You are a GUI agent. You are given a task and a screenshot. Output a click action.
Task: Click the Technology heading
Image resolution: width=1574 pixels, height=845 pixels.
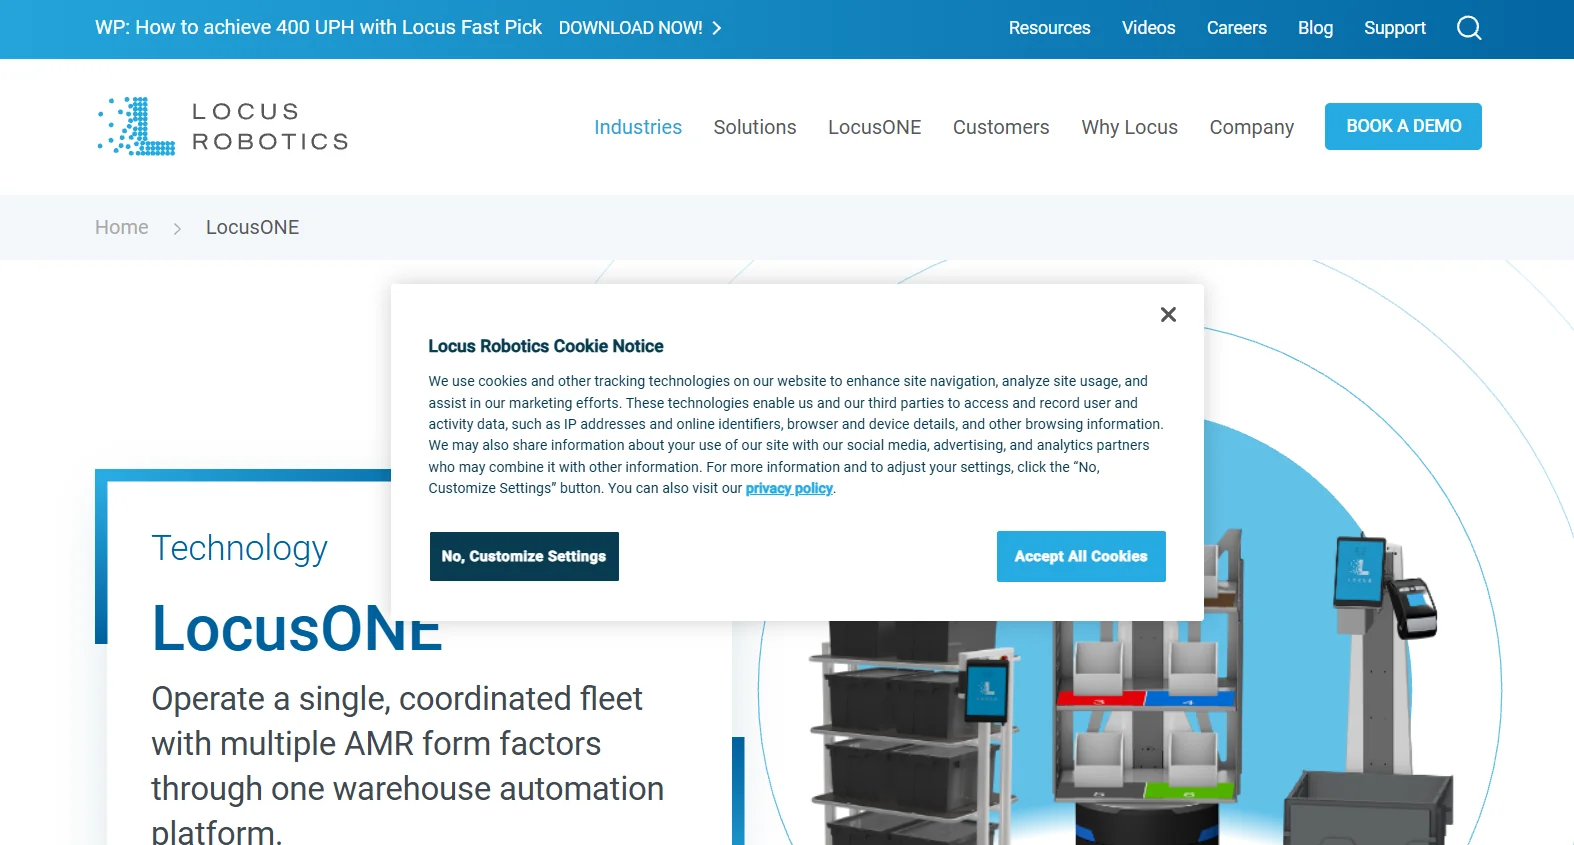(x=240, y=548)
